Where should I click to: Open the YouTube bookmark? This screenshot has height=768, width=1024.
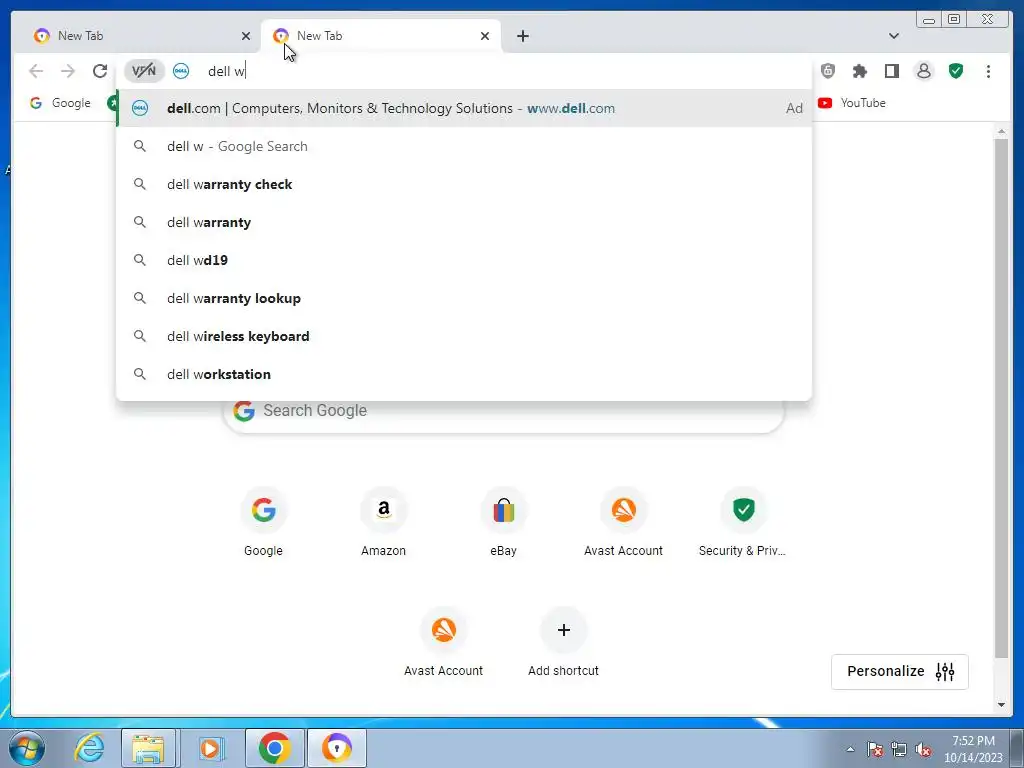point(852,103)
